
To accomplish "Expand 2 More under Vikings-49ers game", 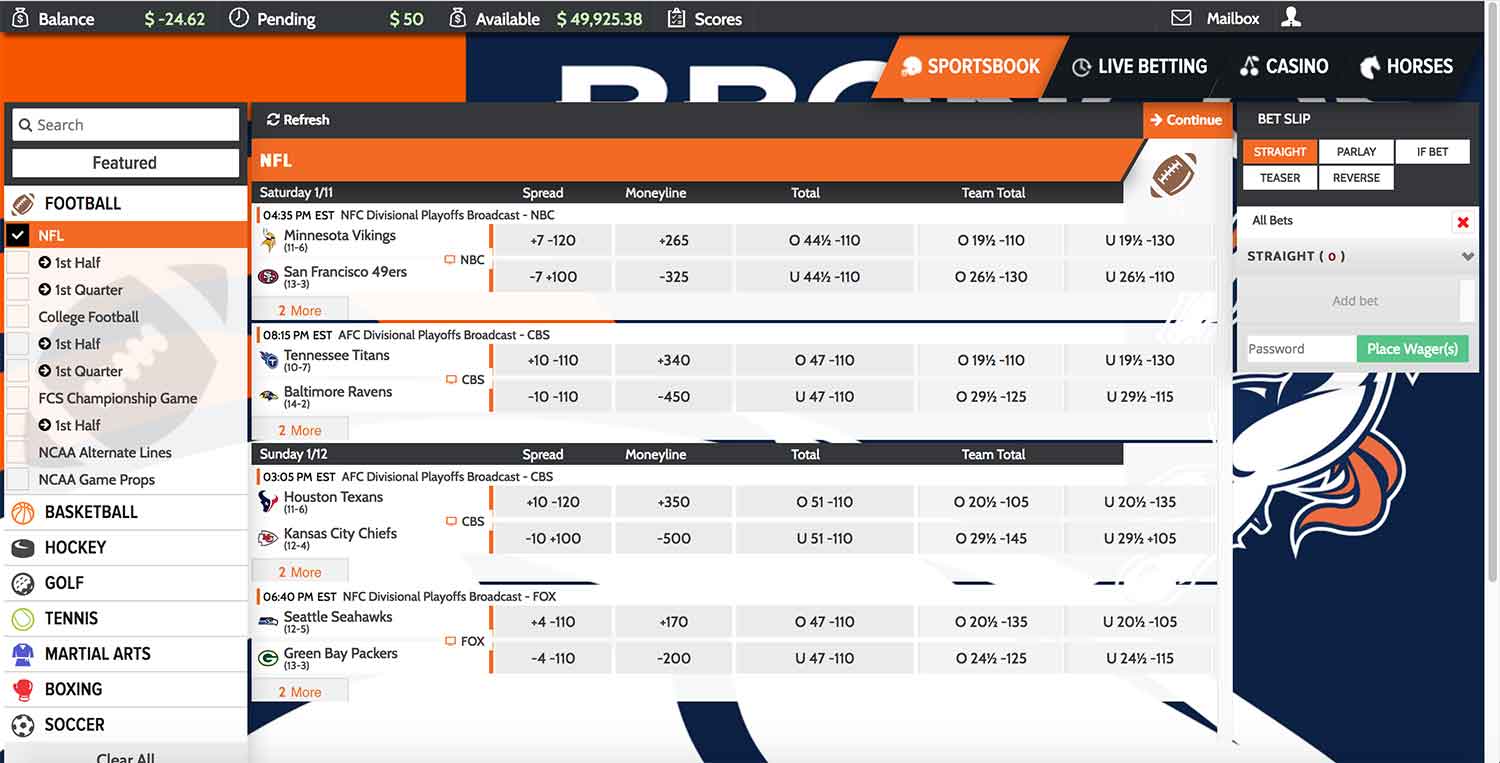I will point(300,310).
